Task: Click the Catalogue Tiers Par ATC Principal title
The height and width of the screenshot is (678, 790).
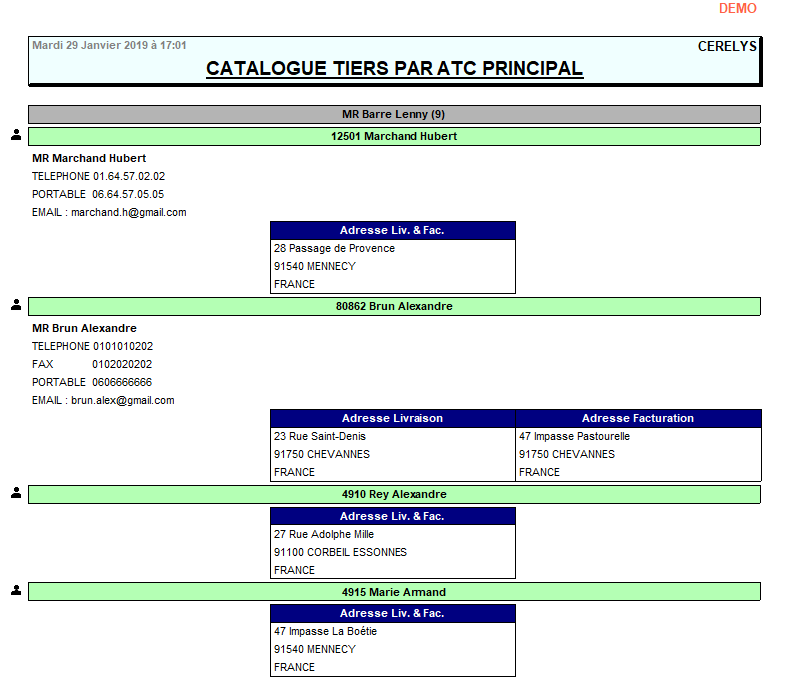Action: coord(394,69)
